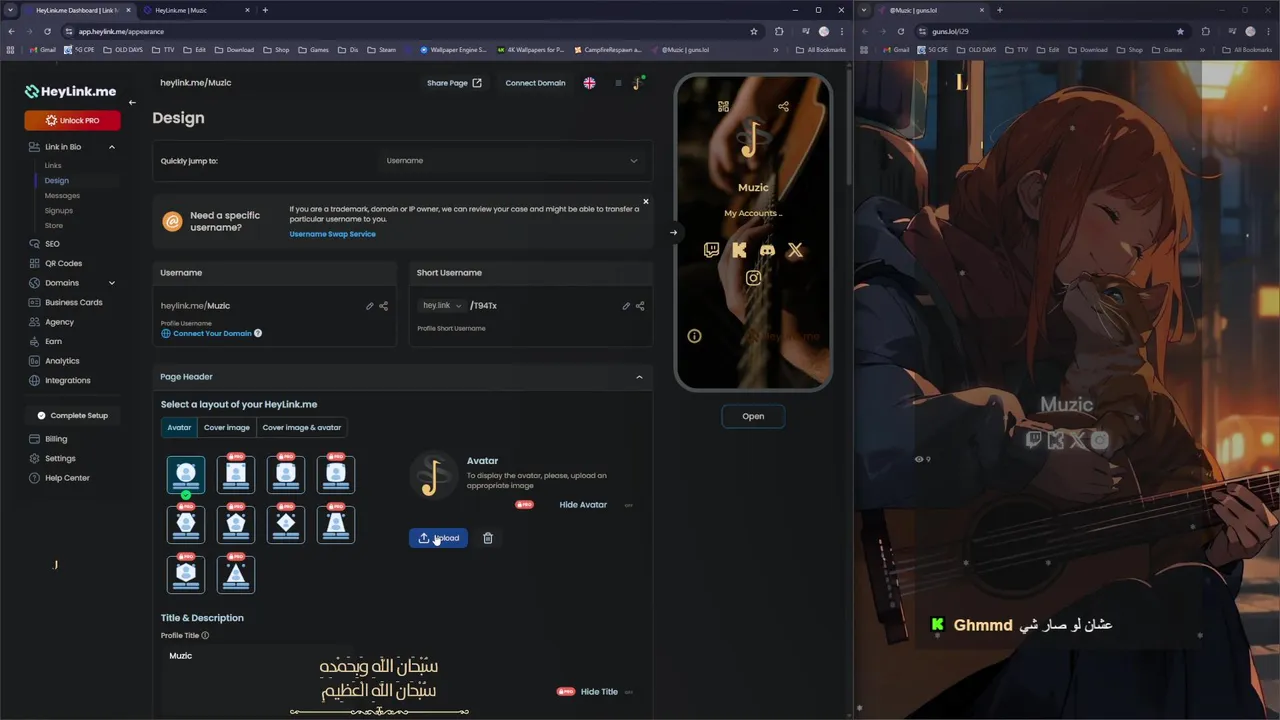The image size is (1280, 720).
Task: Click the share icon beside Short Username pencil
Action: (x=641, y=306)
